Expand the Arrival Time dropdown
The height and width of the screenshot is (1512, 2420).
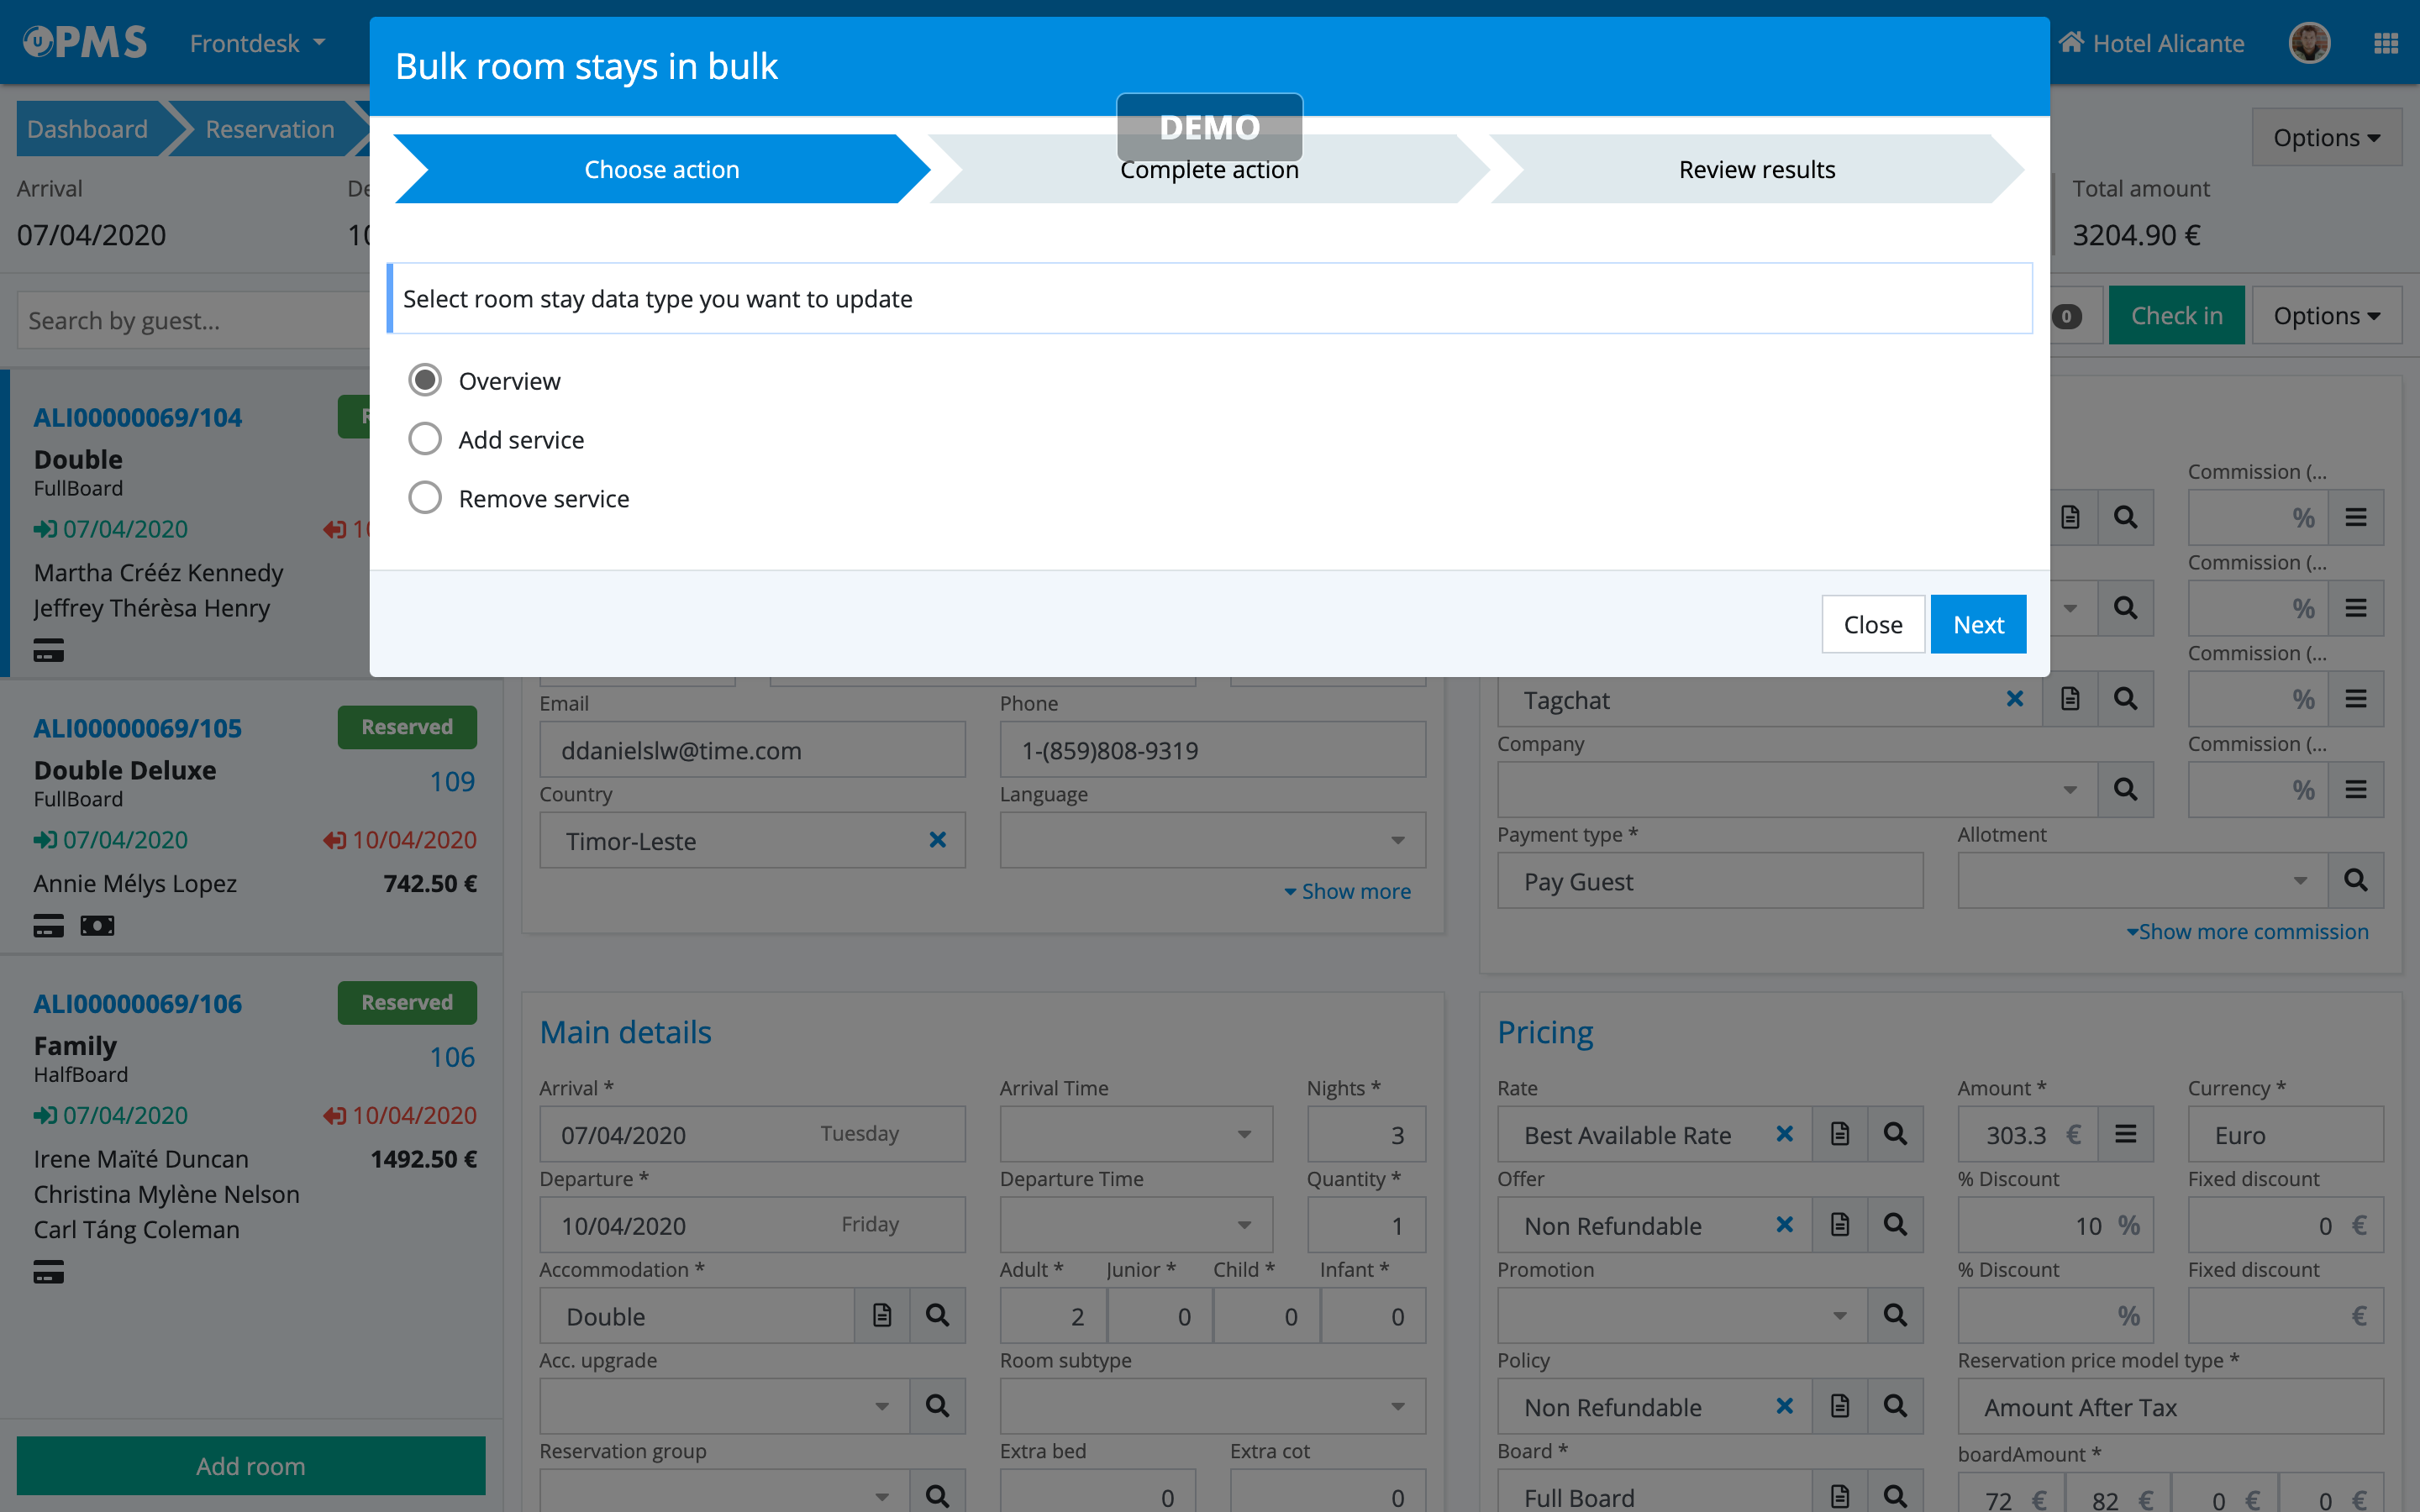[1244, 1134]
